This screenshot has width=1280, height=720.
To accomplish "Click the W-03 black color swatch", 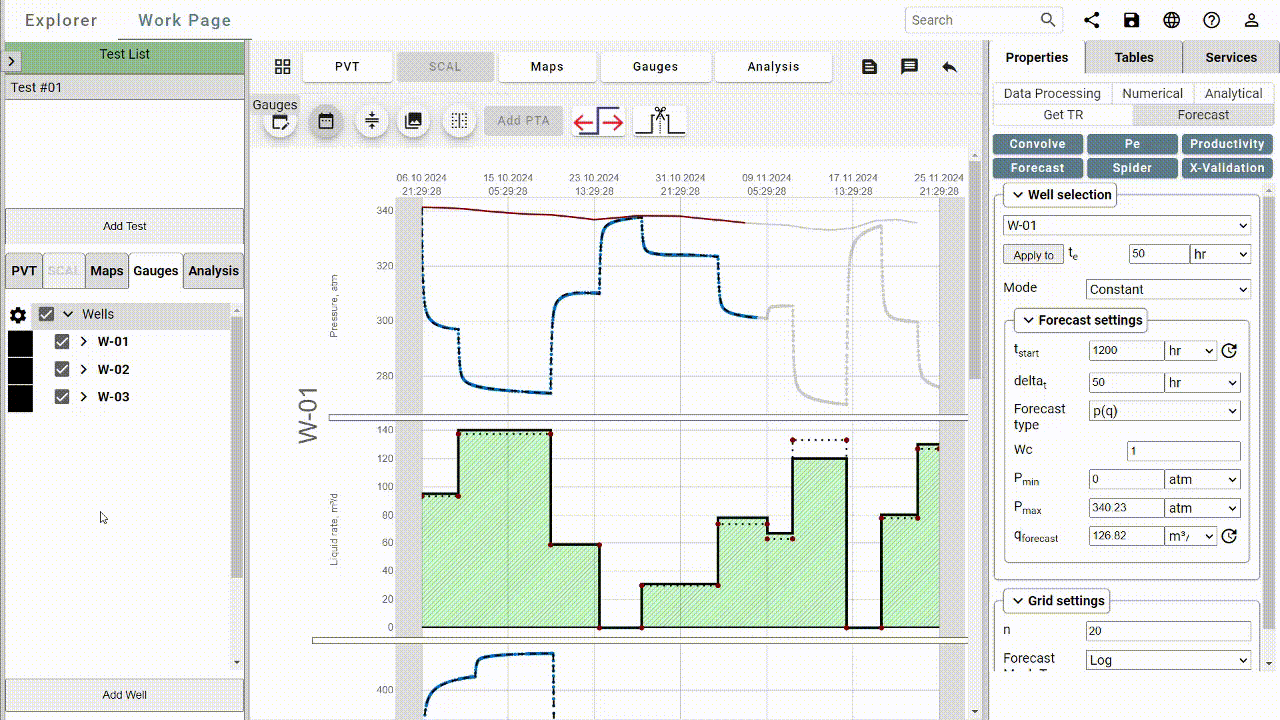I will click(20, 399).
